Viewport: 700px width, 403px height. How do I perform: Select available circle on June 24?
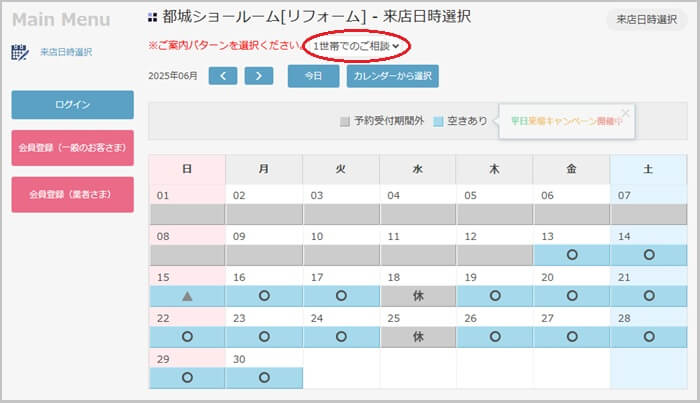341,337
